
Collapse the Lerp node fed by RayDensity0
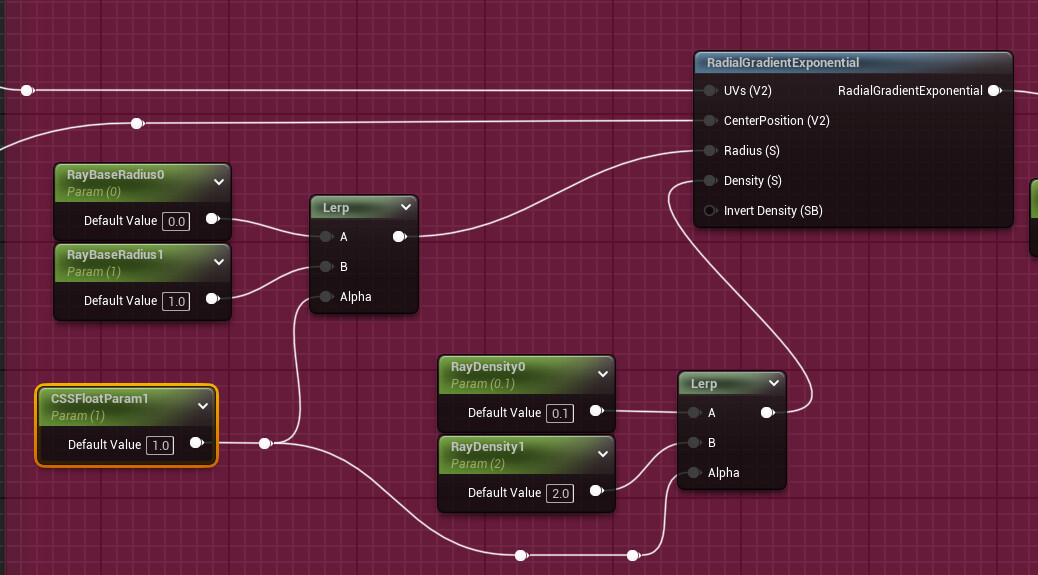coord(774,383)
